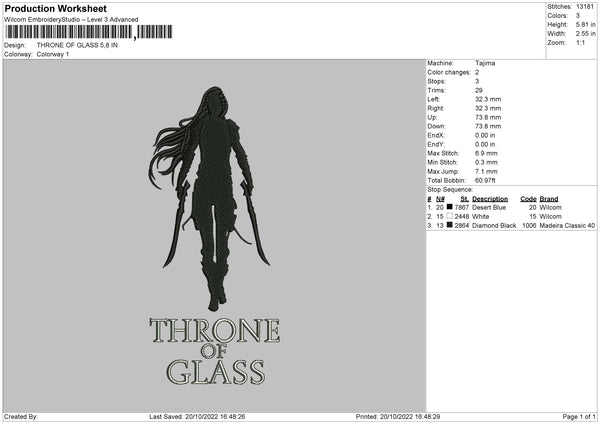Screen dimensions: 600x424
Task: Click the 'Madeira Classic 40' brand cell
Action: (x=567, y=226)
